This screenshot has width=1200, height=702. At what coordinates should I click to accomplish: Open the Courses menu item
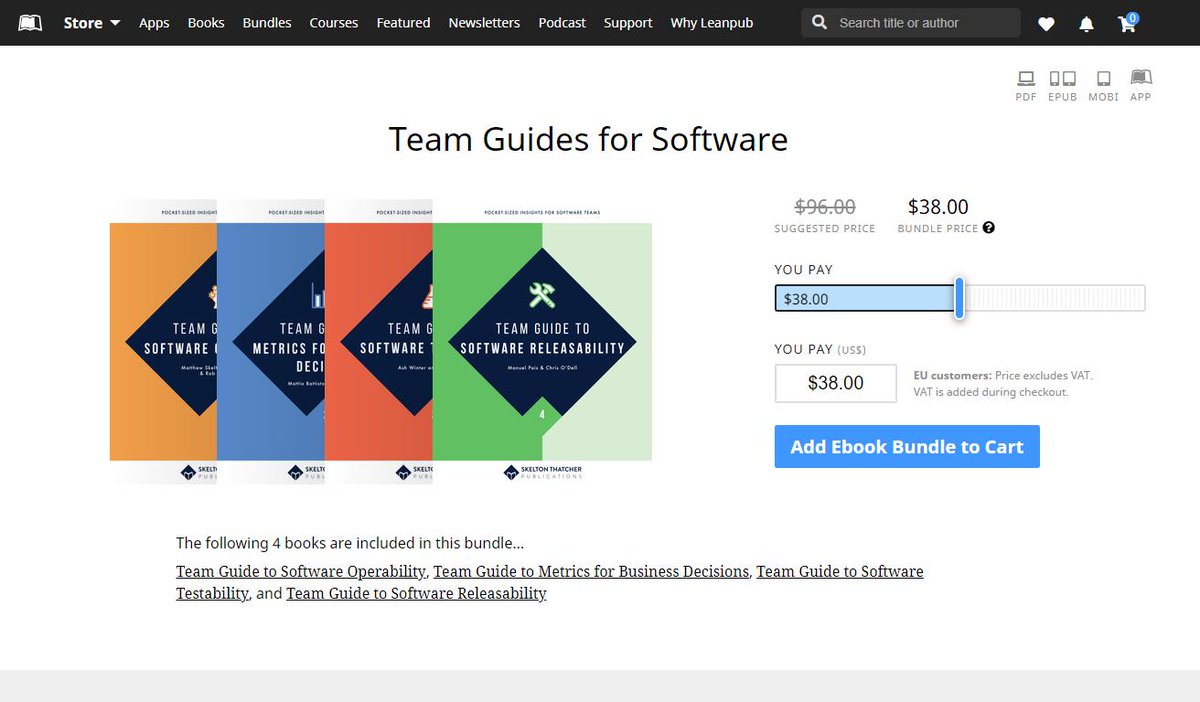point(334,22)
